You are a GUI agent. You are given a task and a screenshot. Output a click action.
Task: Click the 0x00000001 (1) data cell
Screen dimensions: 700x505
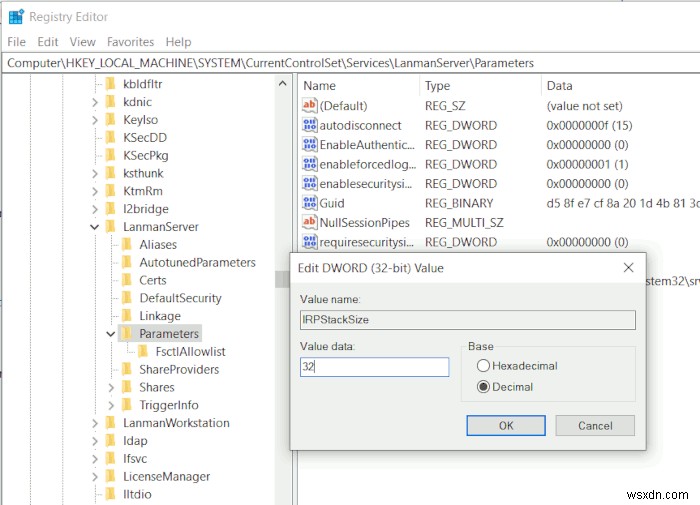(x=587, y=164)
